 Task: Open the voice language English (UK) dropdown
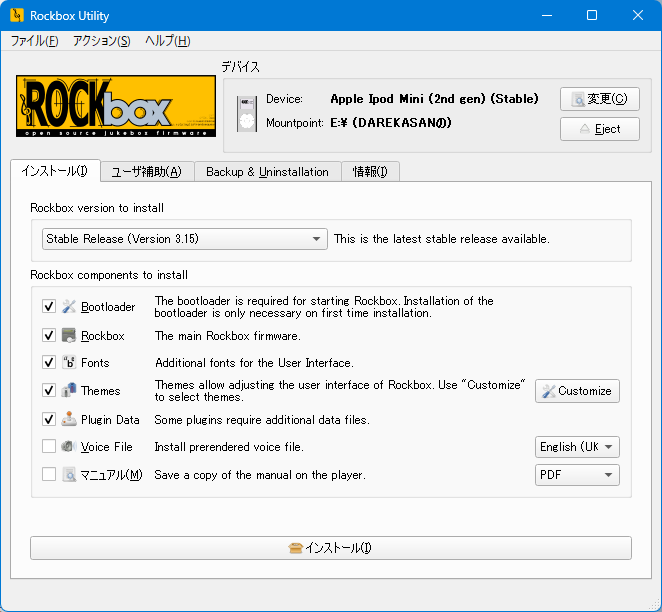pos(577,447)
